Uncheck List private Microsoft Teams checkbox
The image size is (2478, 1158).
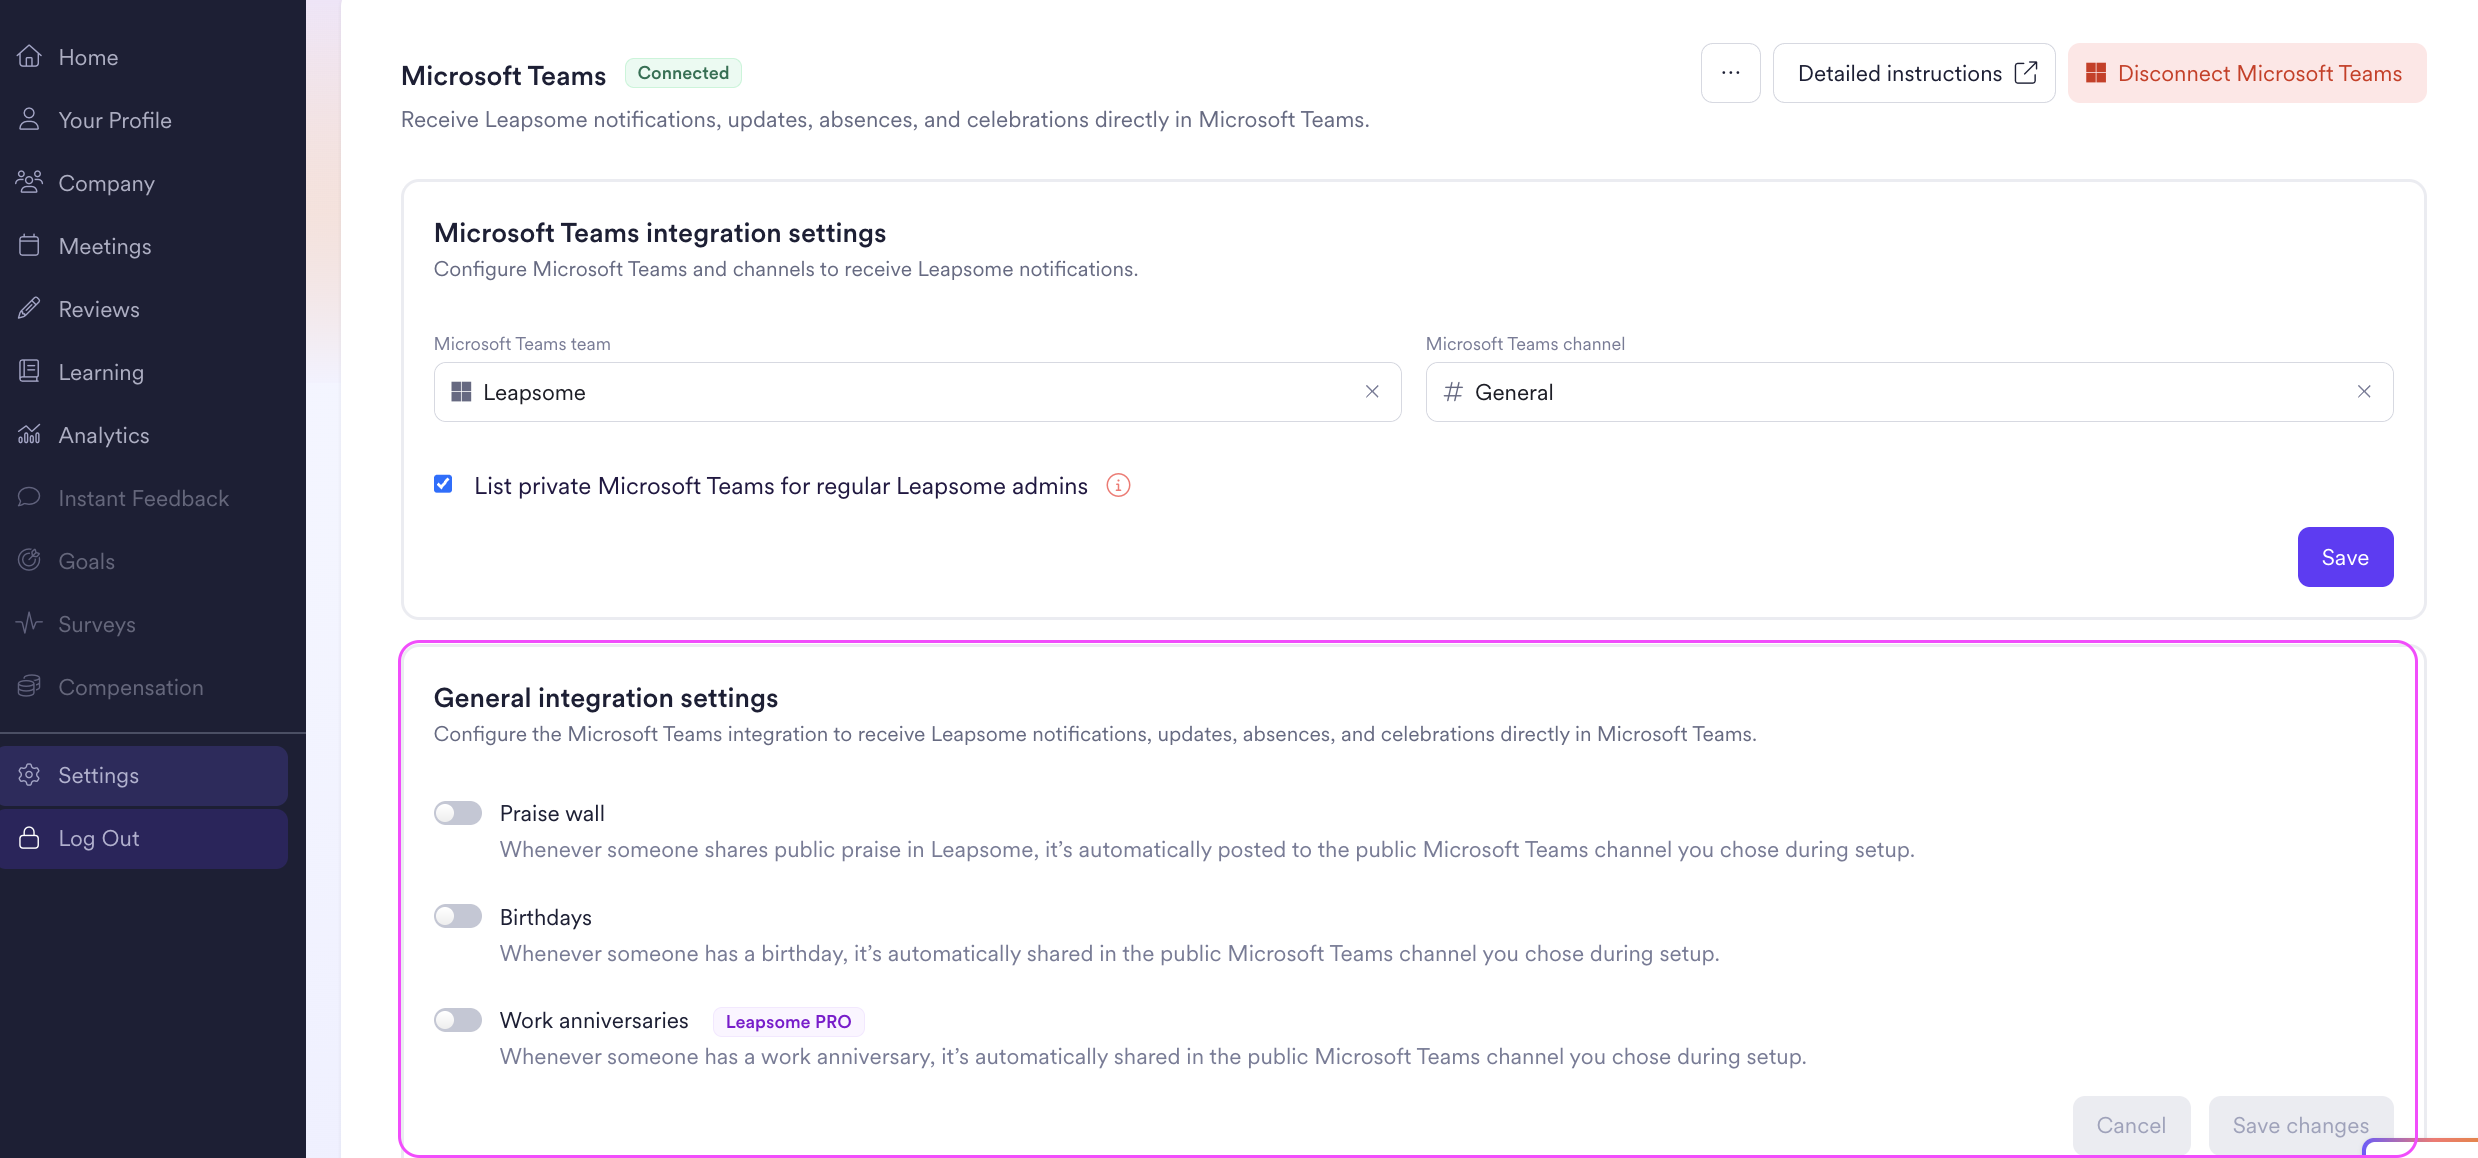coord(443,485)
